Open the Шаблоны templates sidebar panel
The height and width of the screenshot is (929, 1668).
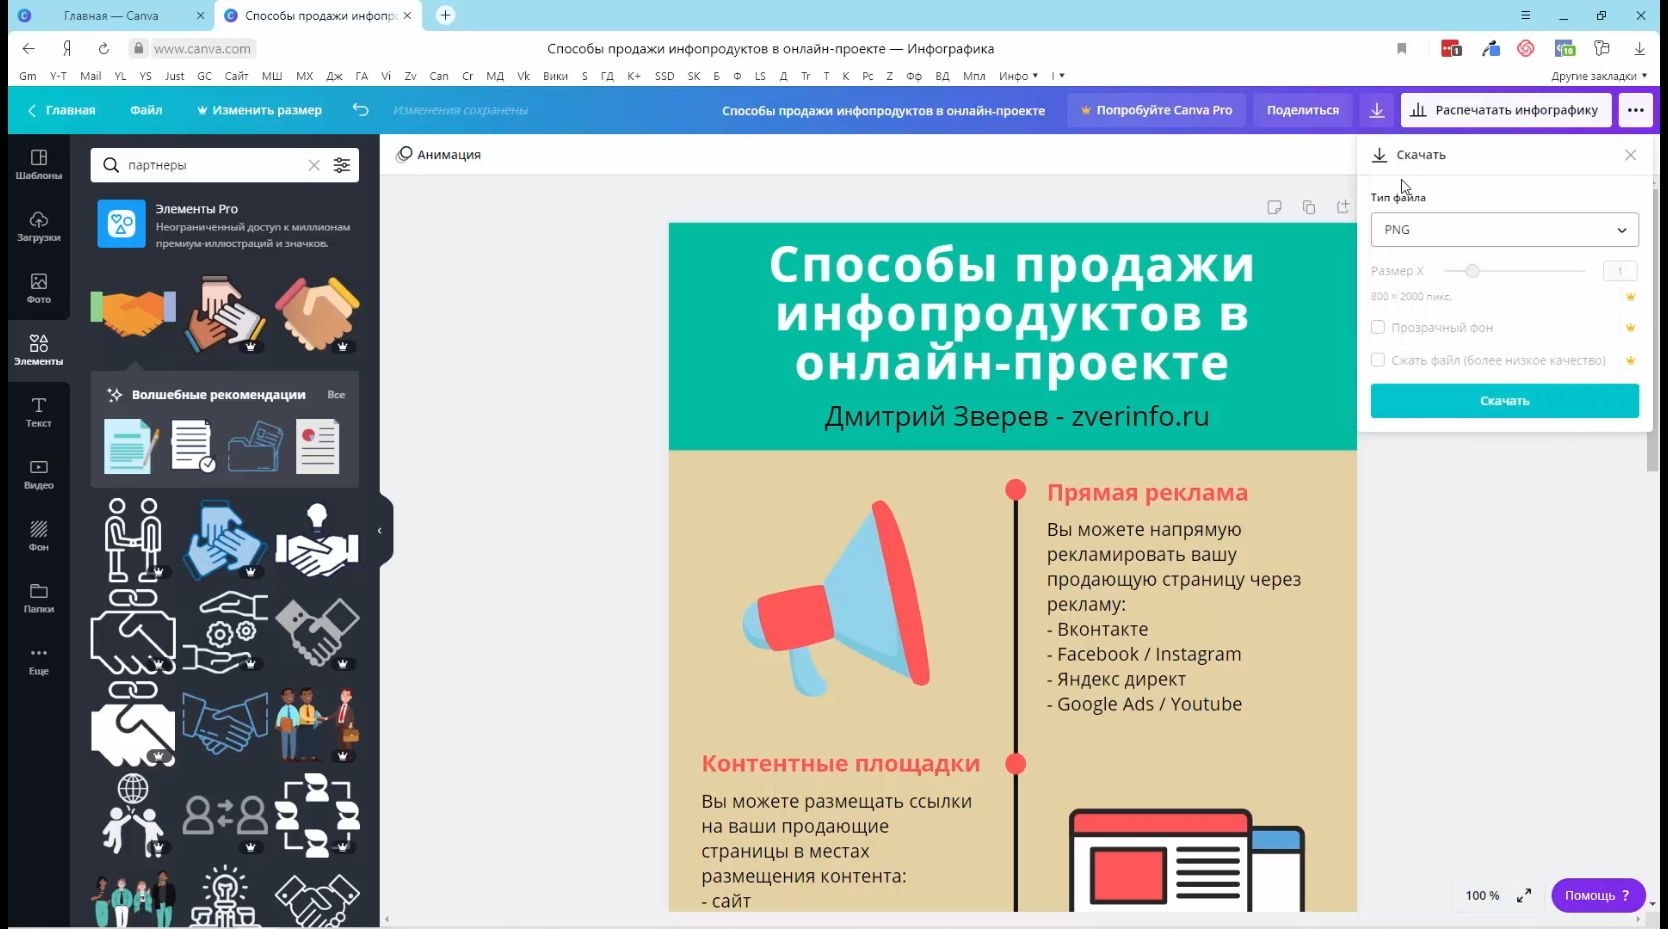point(39,164)
